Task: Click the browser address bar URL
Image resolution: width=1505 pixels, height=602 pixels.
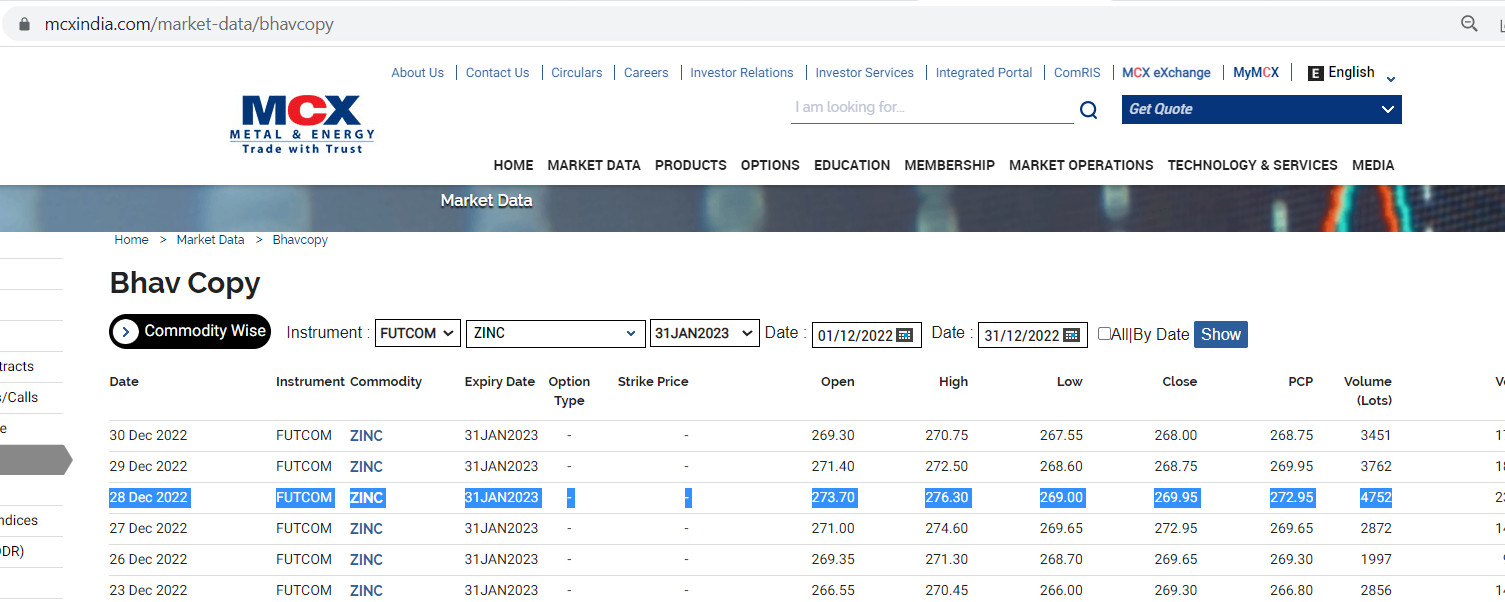Action: point(189,24)
